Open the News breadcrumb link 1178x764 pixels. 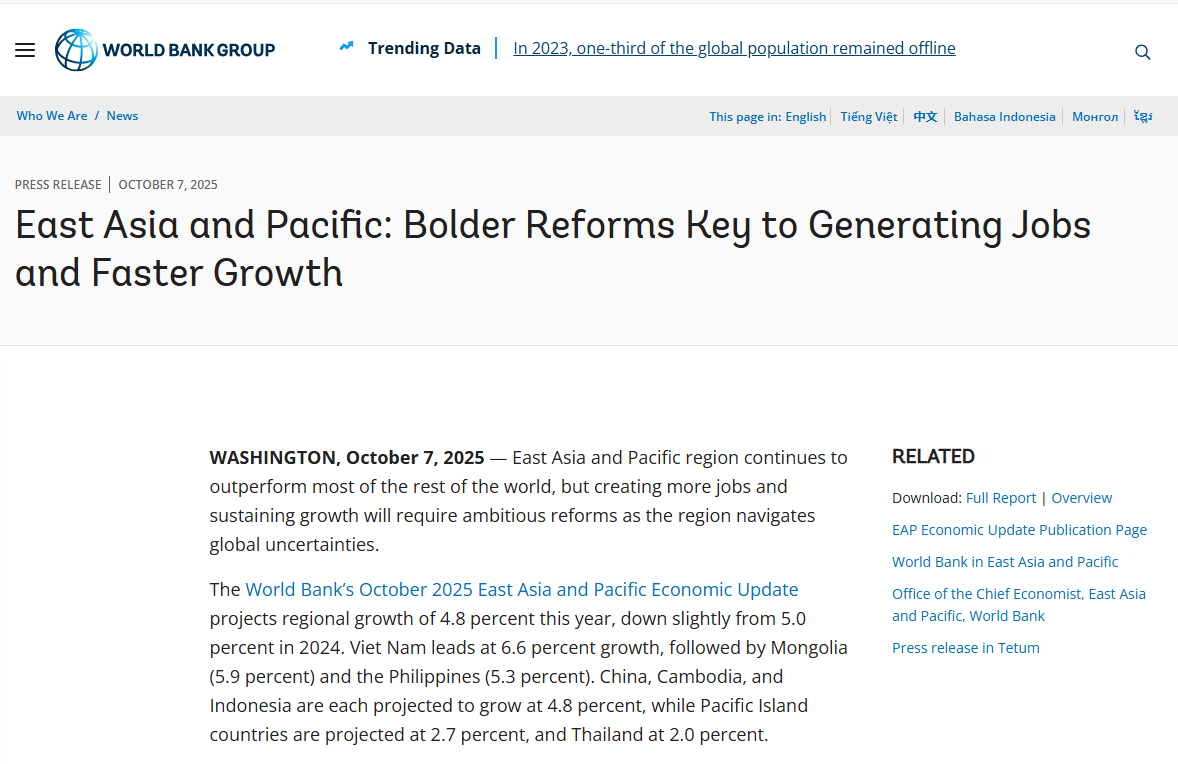(x=122, y=116)
